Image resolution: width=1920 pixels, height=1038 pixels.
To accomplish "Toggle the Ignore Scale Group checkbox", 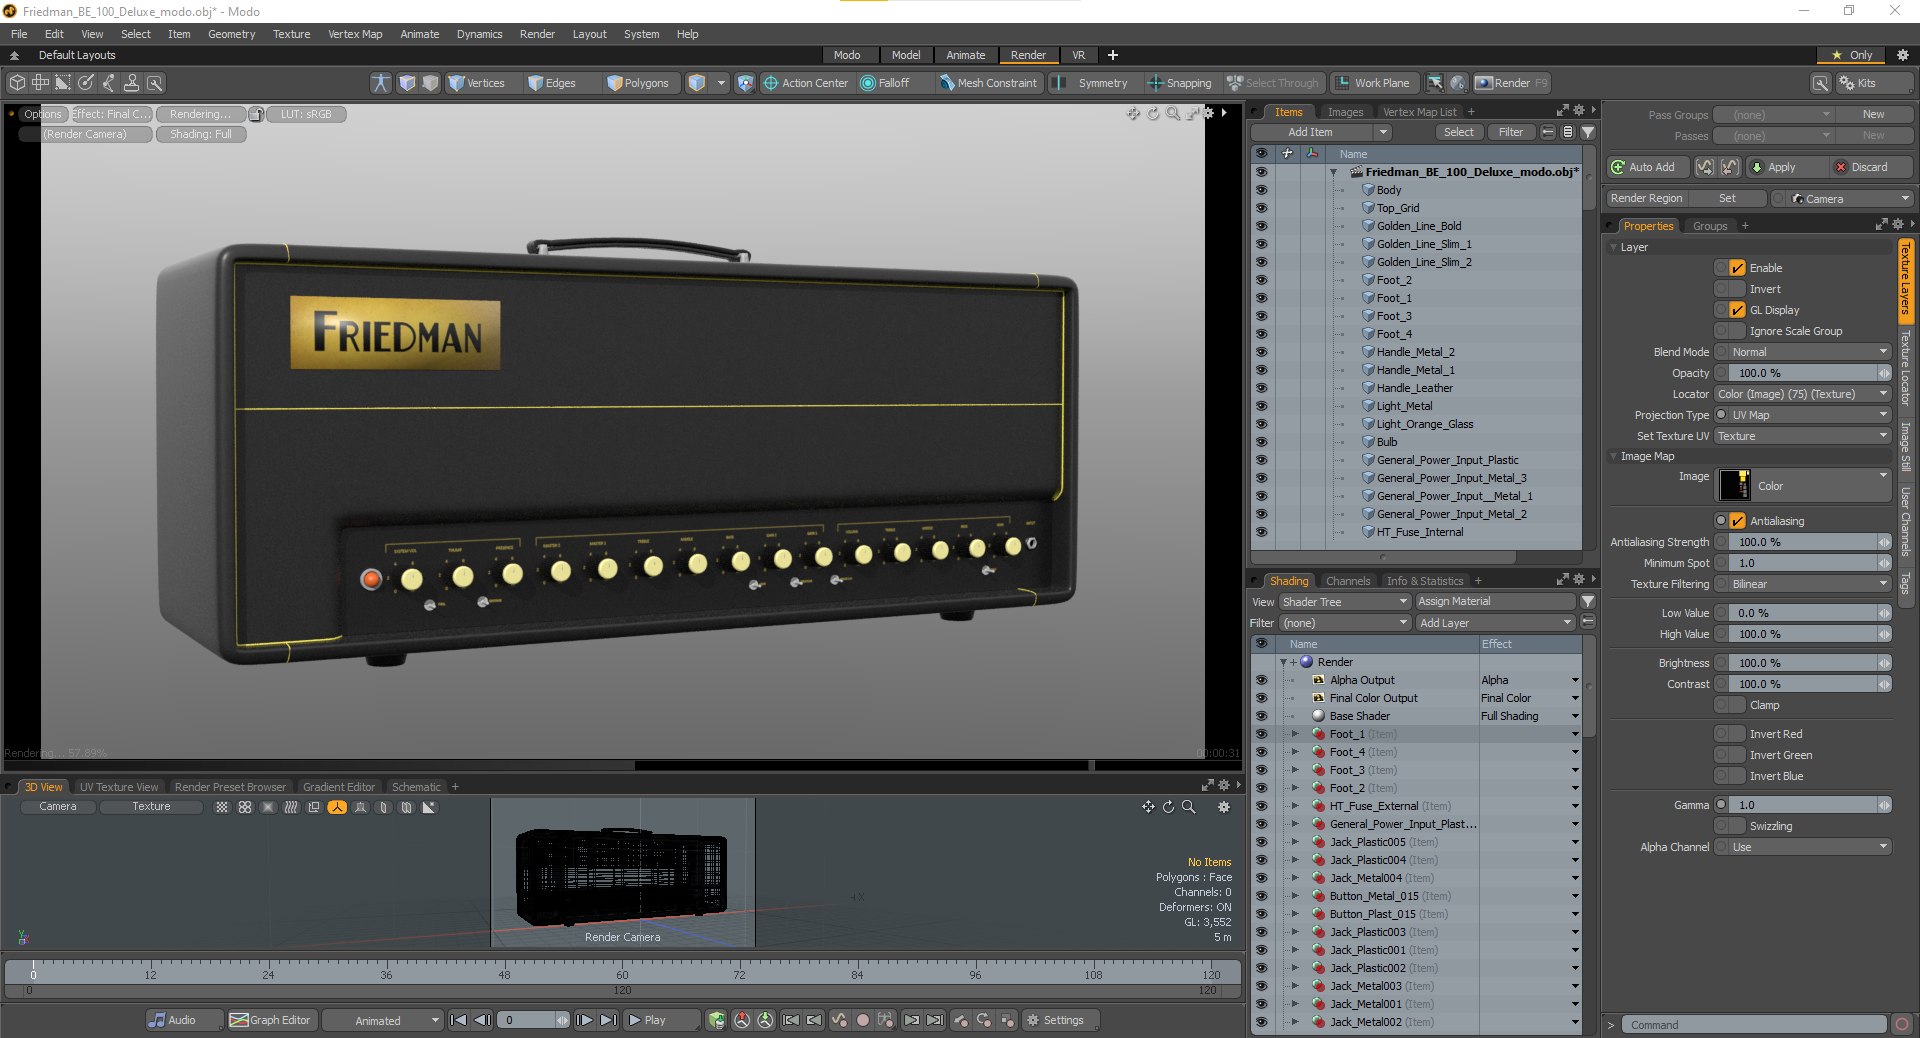I will 1738,331.
